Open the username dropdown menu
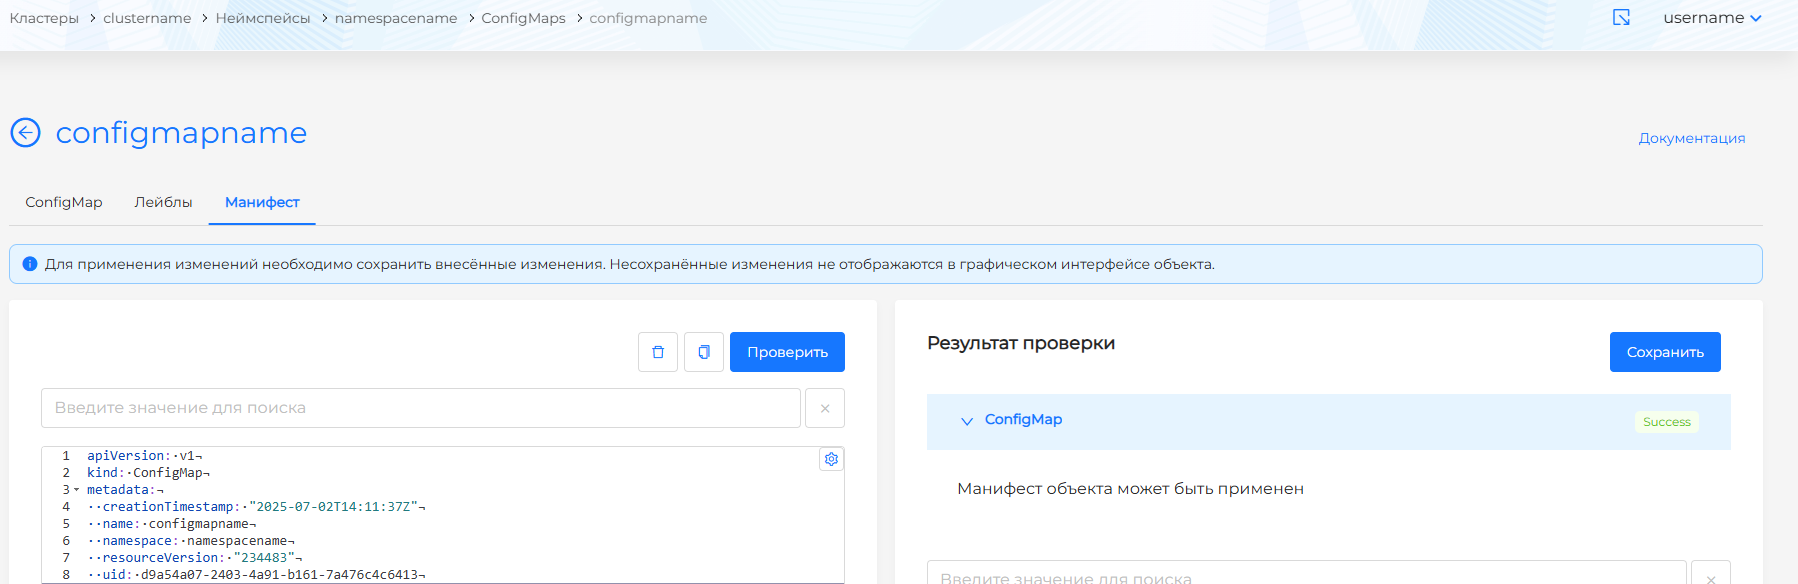 coord(1712,18)
